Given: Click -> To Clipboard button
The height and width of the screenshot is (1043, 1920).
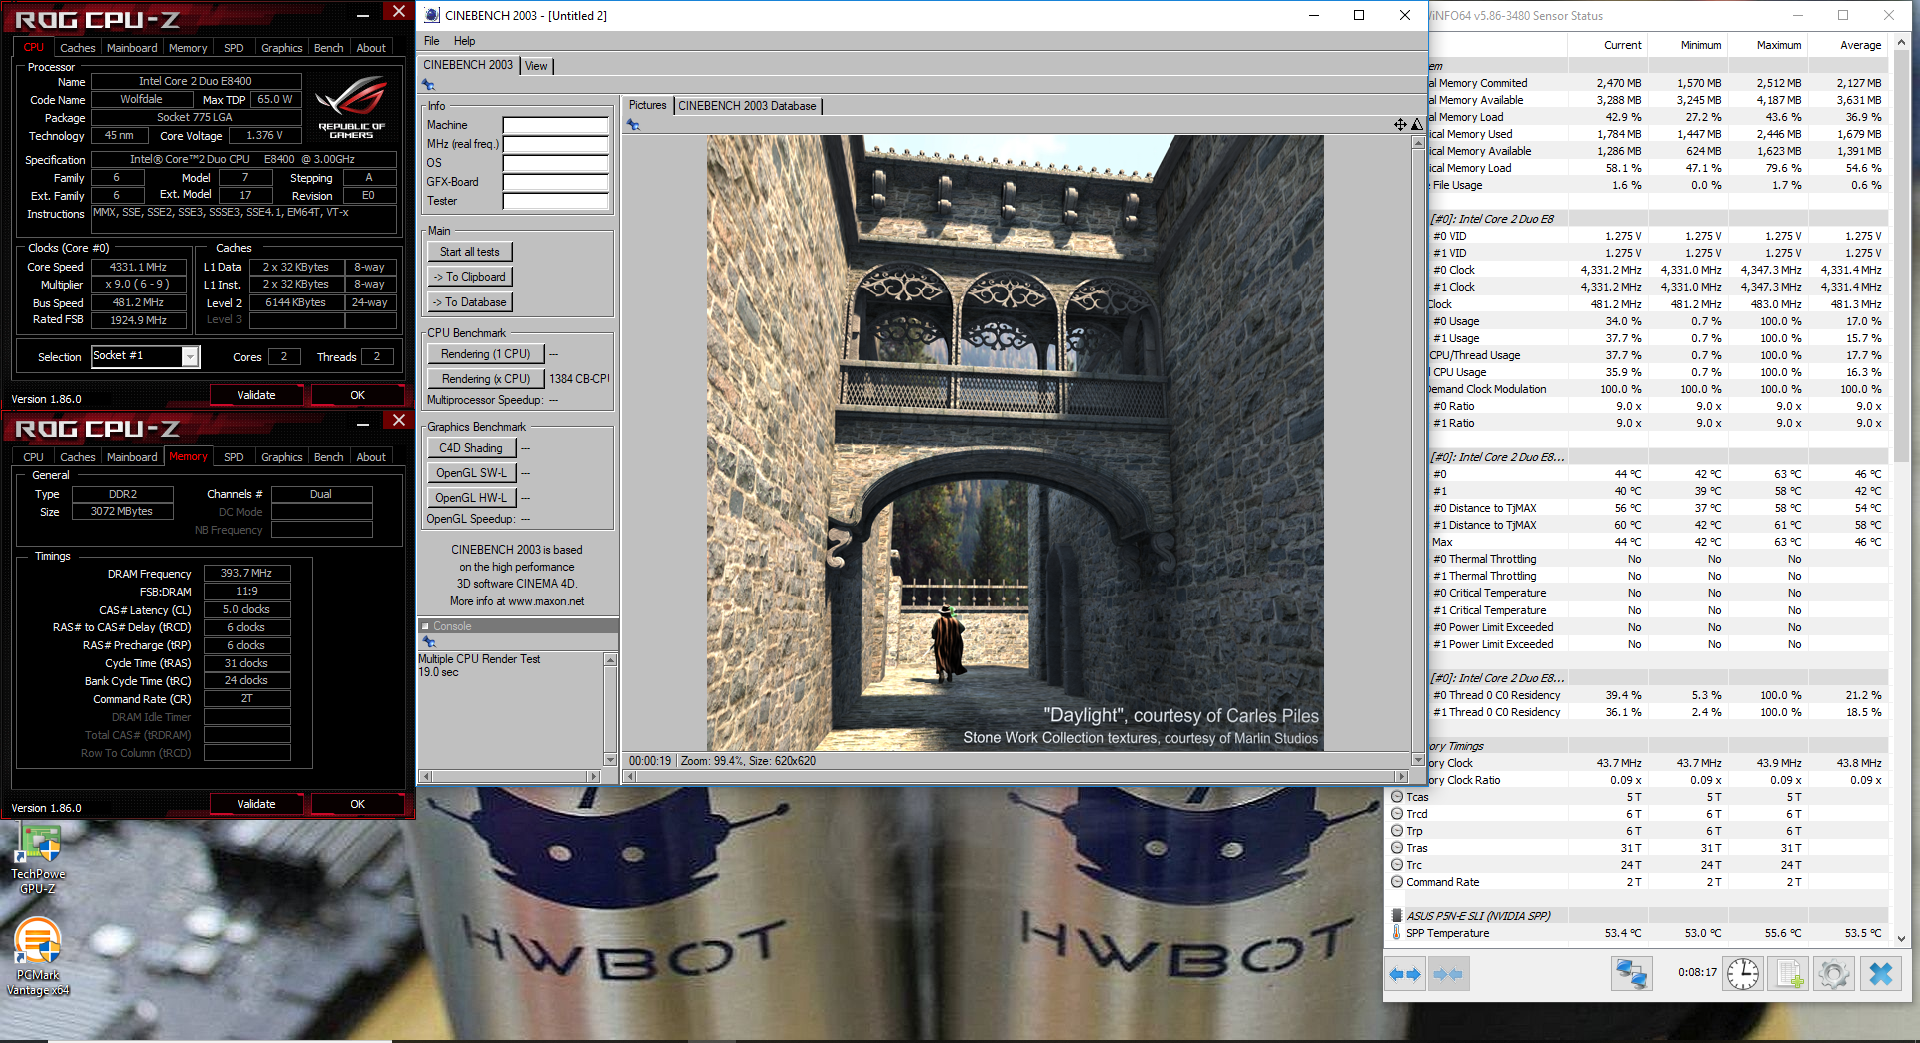Looking at the screenshot, I should (469, 277).
